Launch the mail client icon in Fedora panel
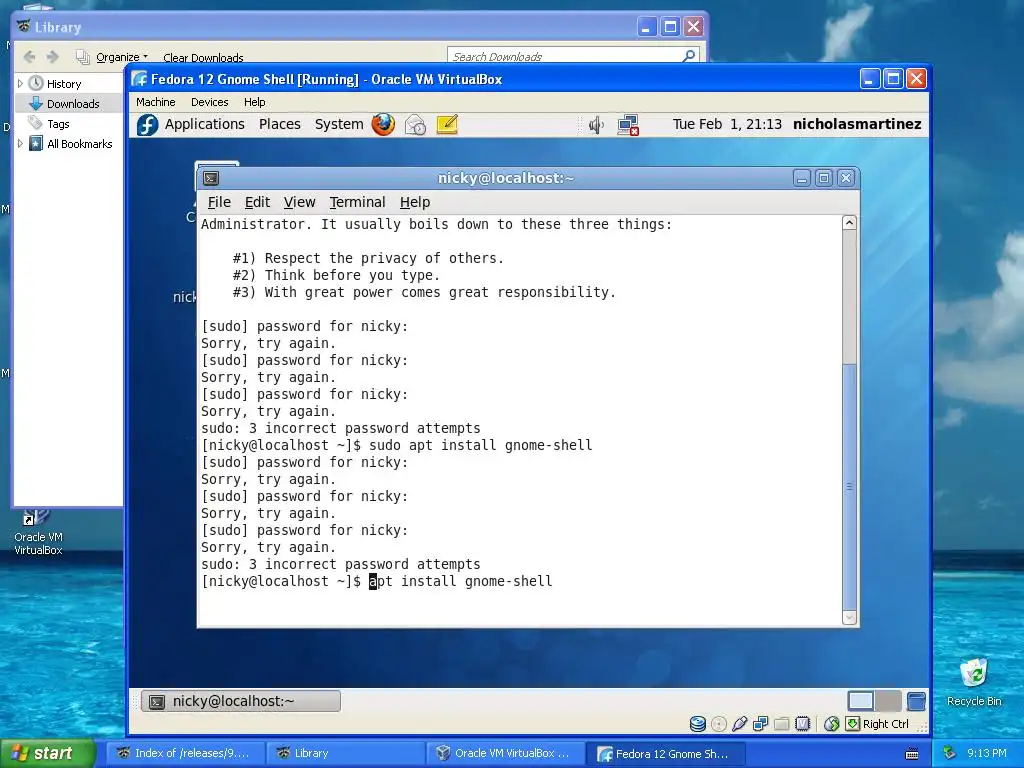1024x768 pixels. [x=415, y=124]
